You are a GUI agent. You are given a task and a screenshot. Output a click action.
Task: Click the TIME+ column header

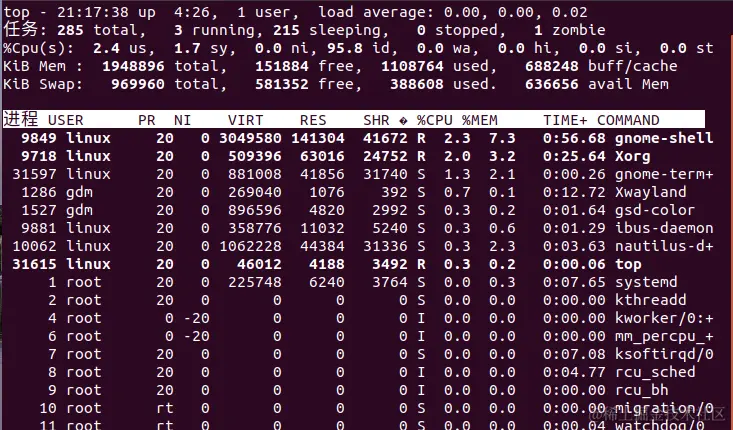point(565,120)
